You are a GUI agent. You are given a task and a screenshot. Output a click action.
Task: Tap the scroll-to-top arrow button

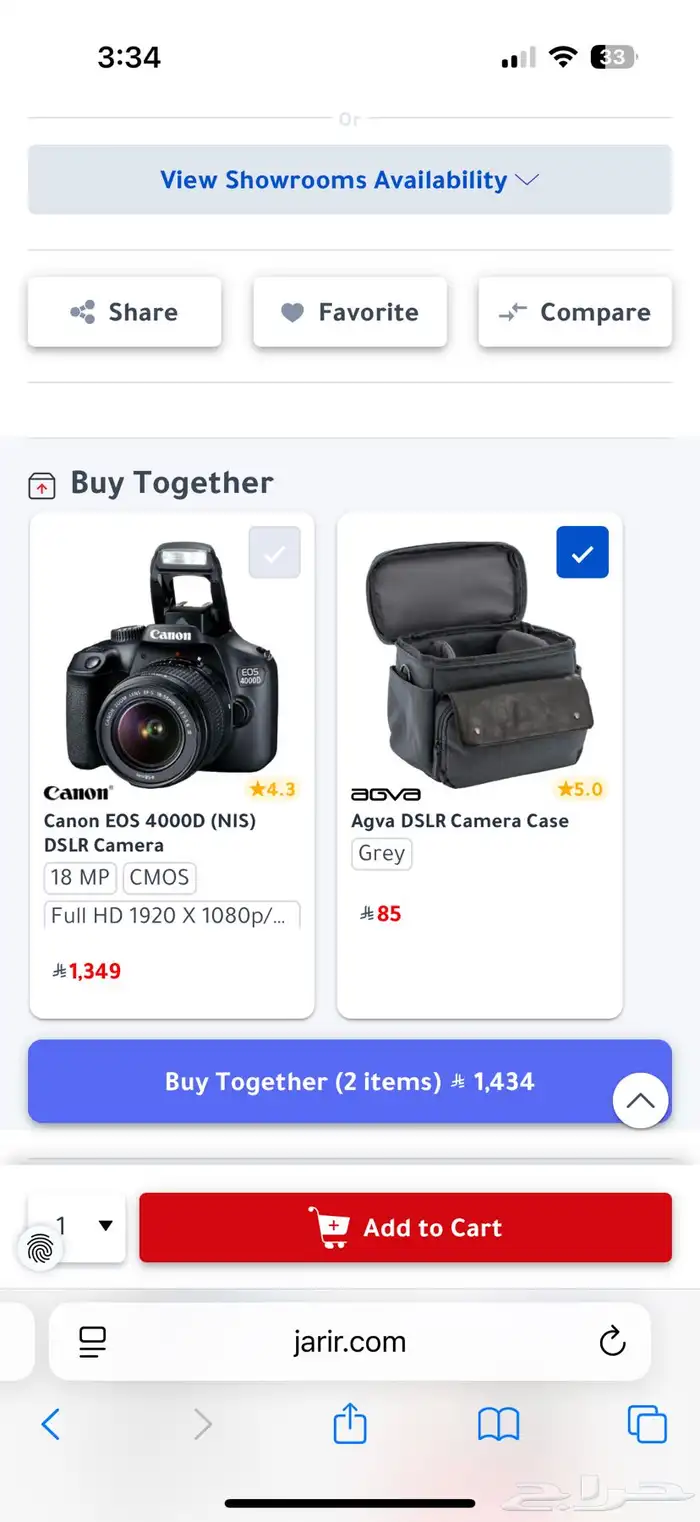(640, 1101)
